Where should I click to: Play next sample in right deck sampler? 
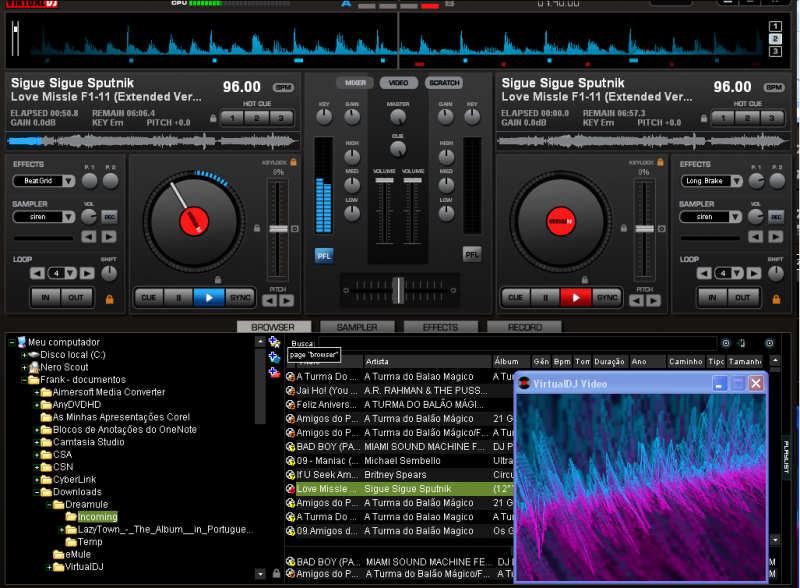[x=776, y=237]
